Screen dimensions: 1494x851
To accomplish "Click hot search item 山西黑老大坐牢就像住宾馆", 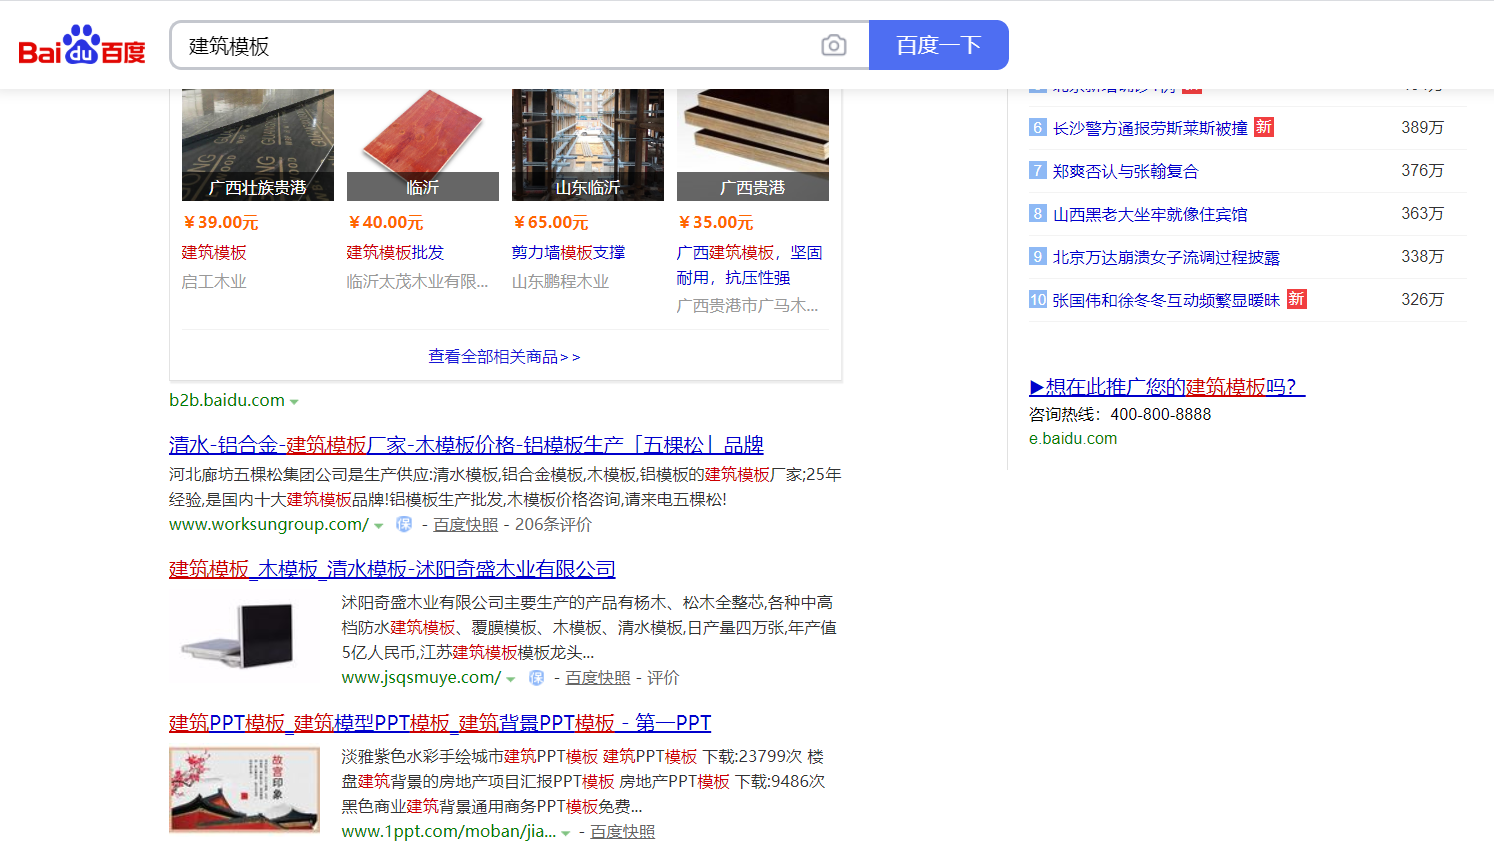I will [1149, 214].
